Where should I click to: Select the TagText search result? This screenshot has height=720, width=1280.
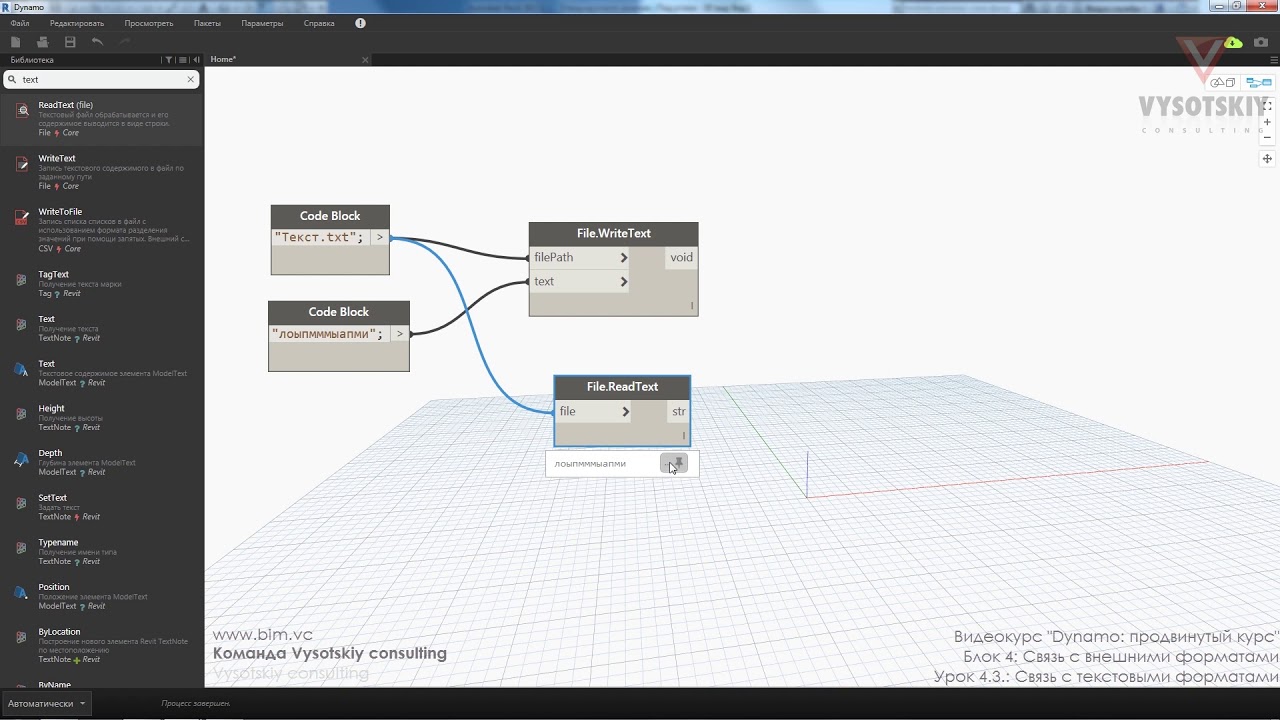tap(102, 283)
